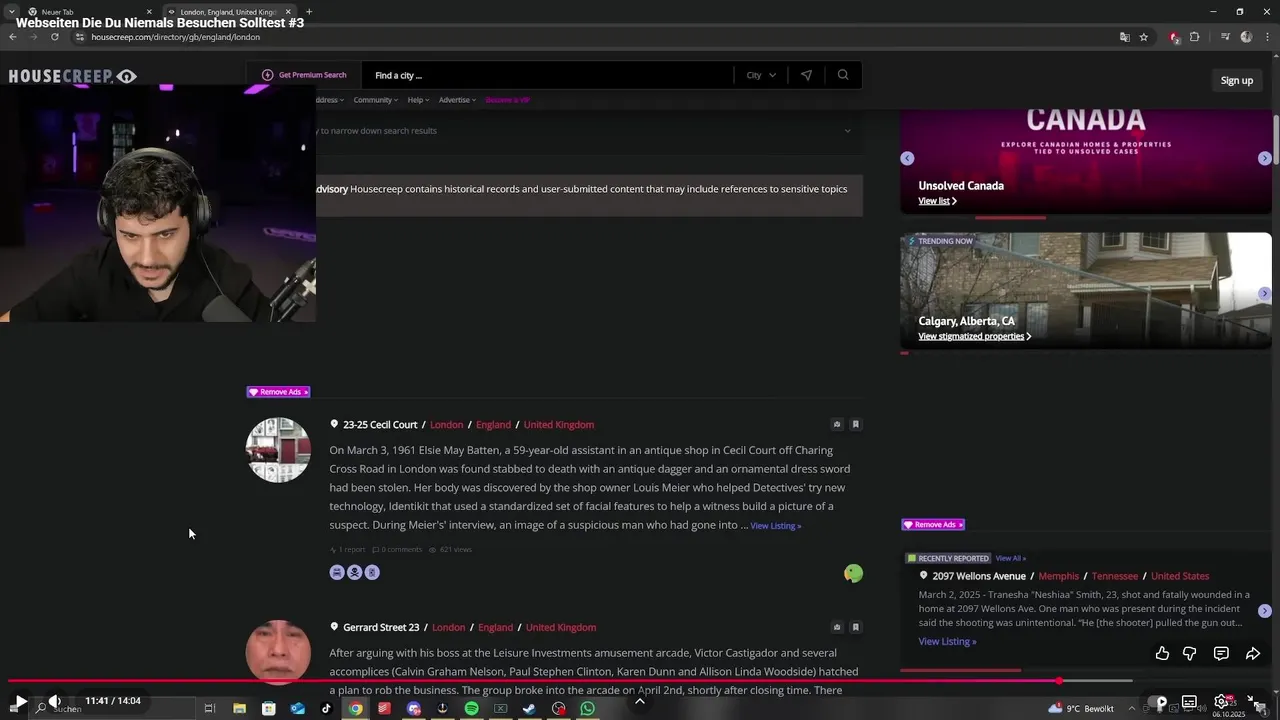Image resolution: width=1280 pixels, height=720 pixels.
Task: Mute the video volume
Action: (x=55, y=701)
